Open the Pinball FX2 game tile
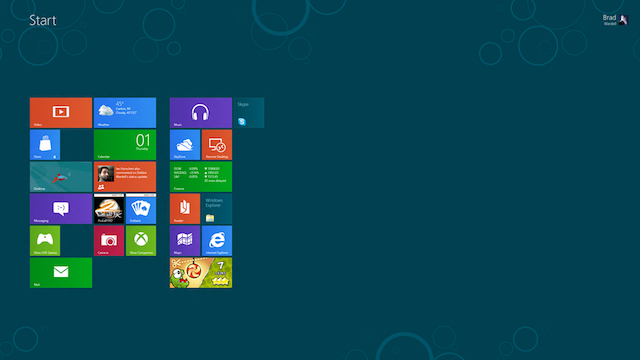Screen dimensions: 640x360 coord(109,209)
